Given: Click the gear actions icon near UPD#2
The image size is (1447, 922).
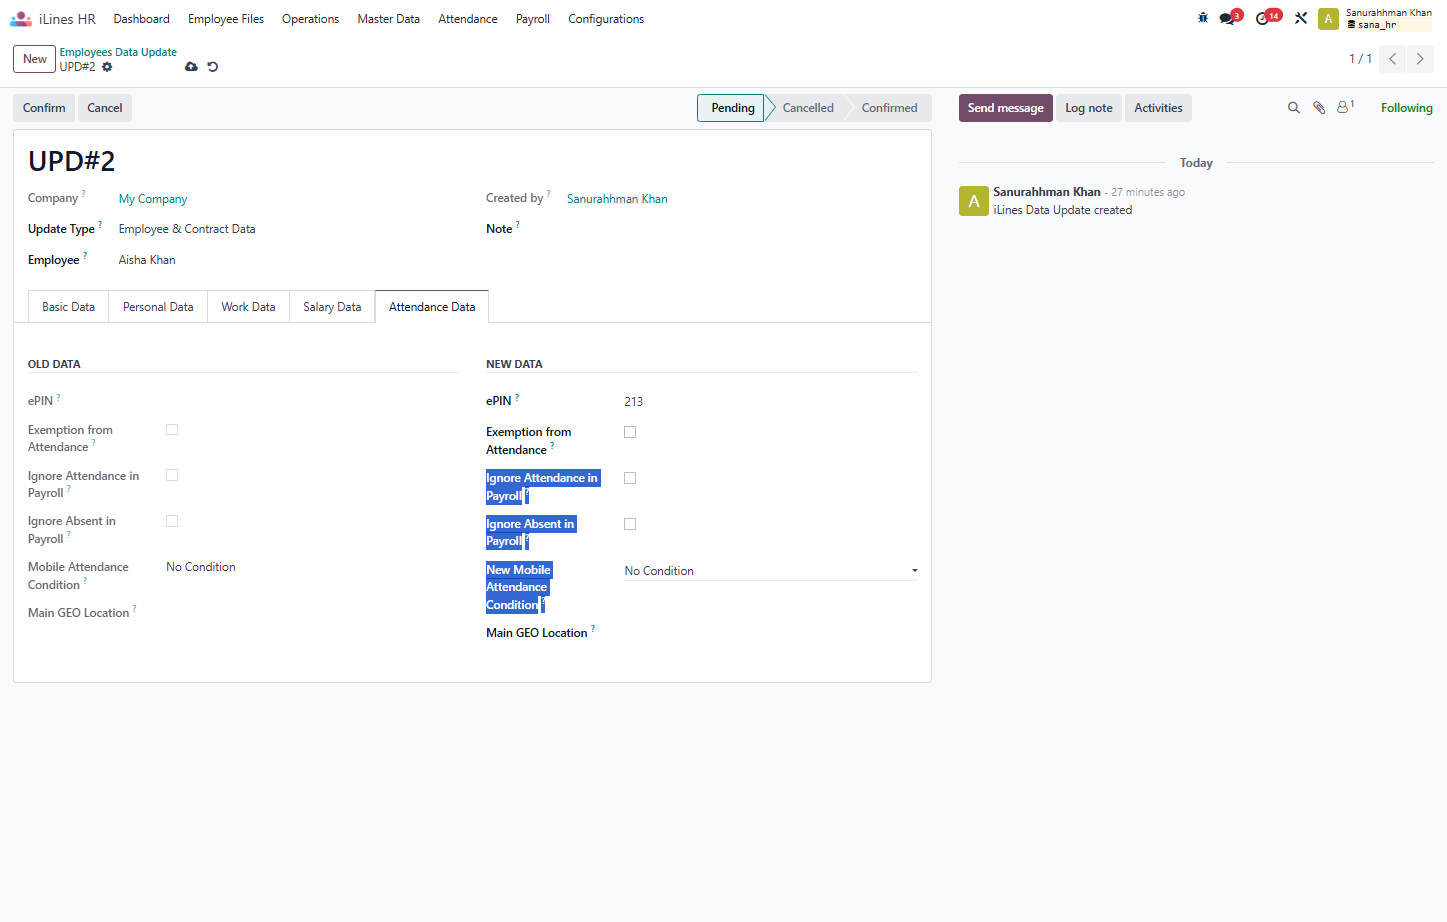Looking at the screenshot, I should [x=107, y=67].
